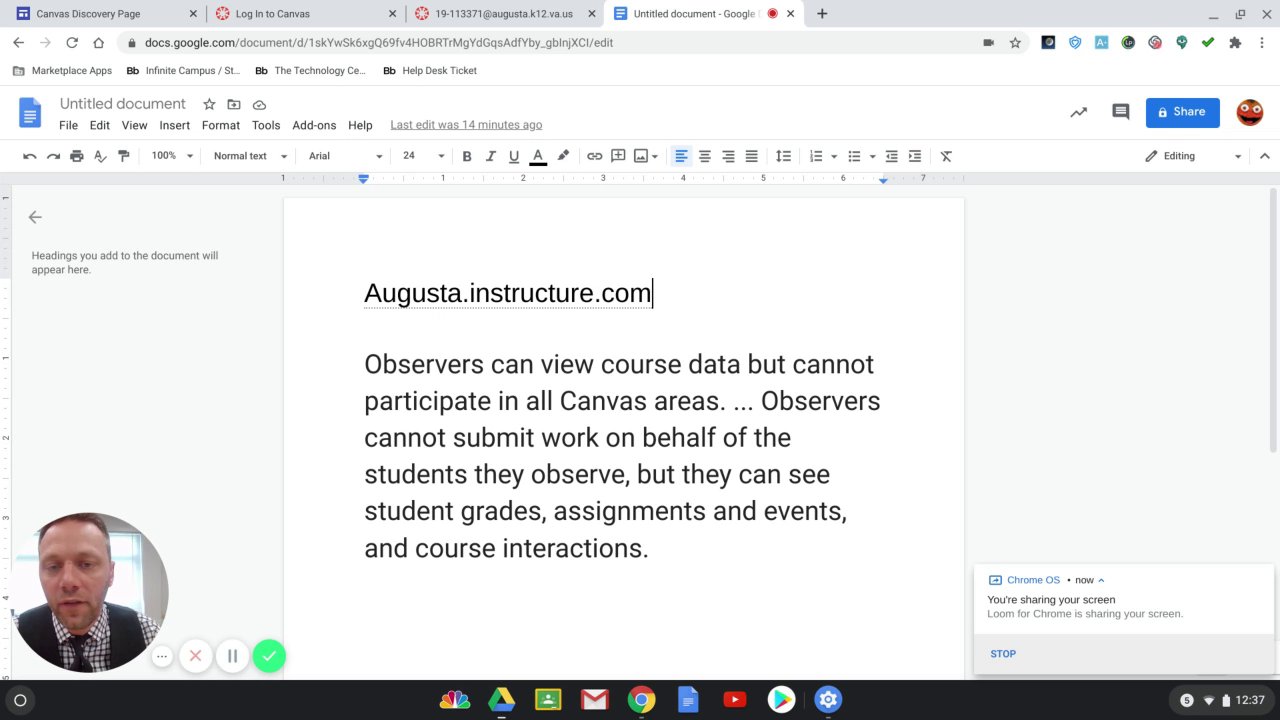Click the blue Share button
1280x720 pixels.
[1183, 112]
